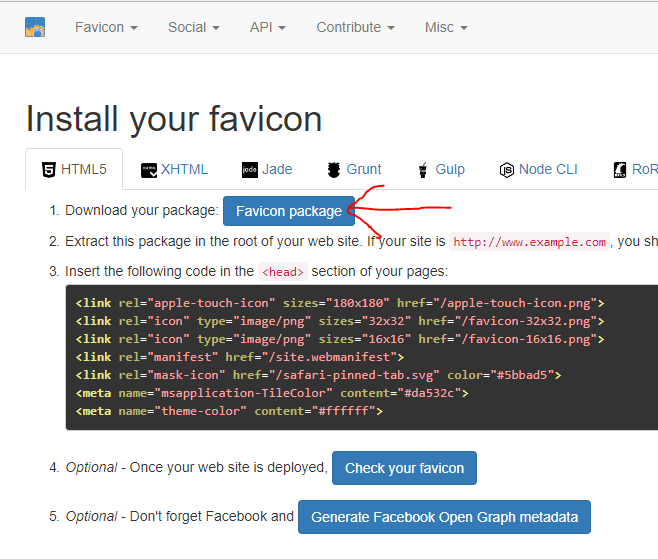The height and width of the screenshot is (559, 658).
Task: Download the Favicon package
Action: (x=289, y=211)
